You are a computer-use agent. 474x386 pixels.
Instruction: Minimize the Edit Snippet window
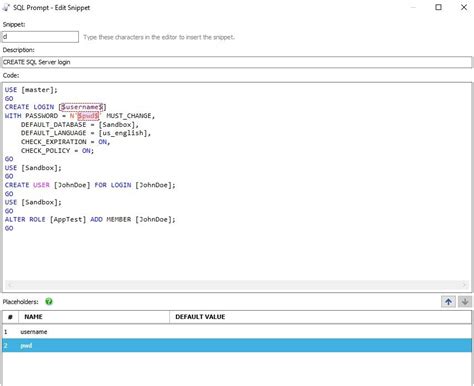pos(413,7)
